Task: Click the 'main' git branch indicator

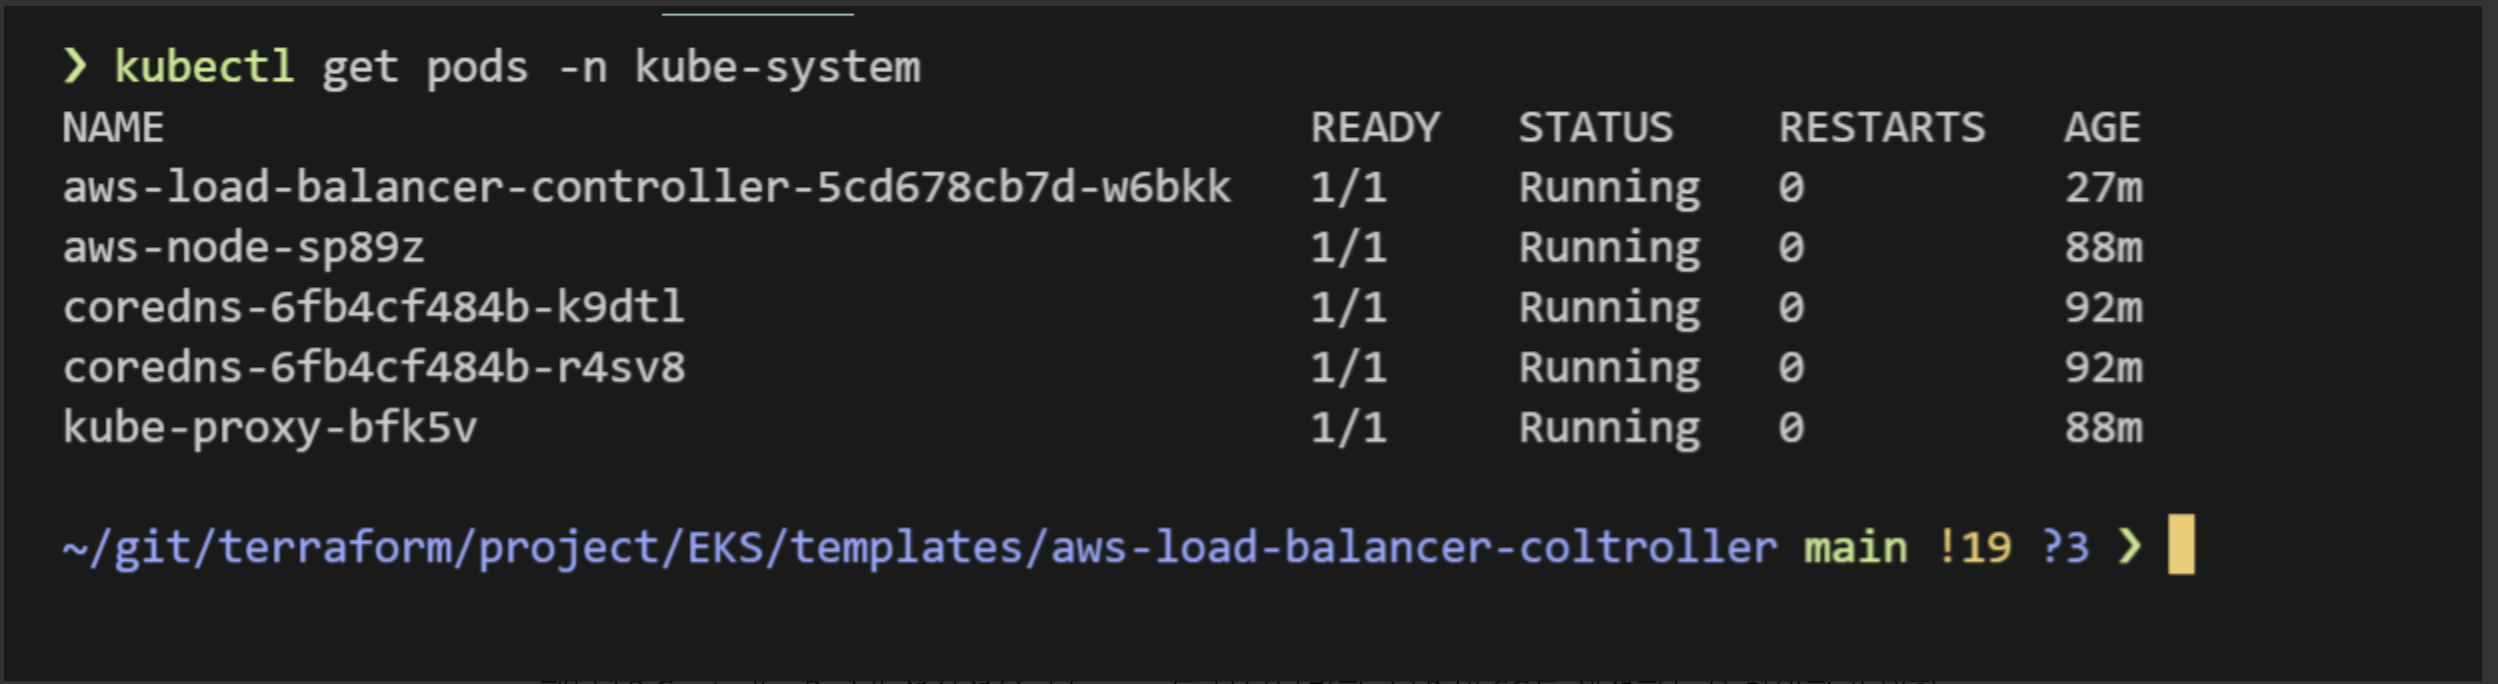Action: pos(1856,549)
